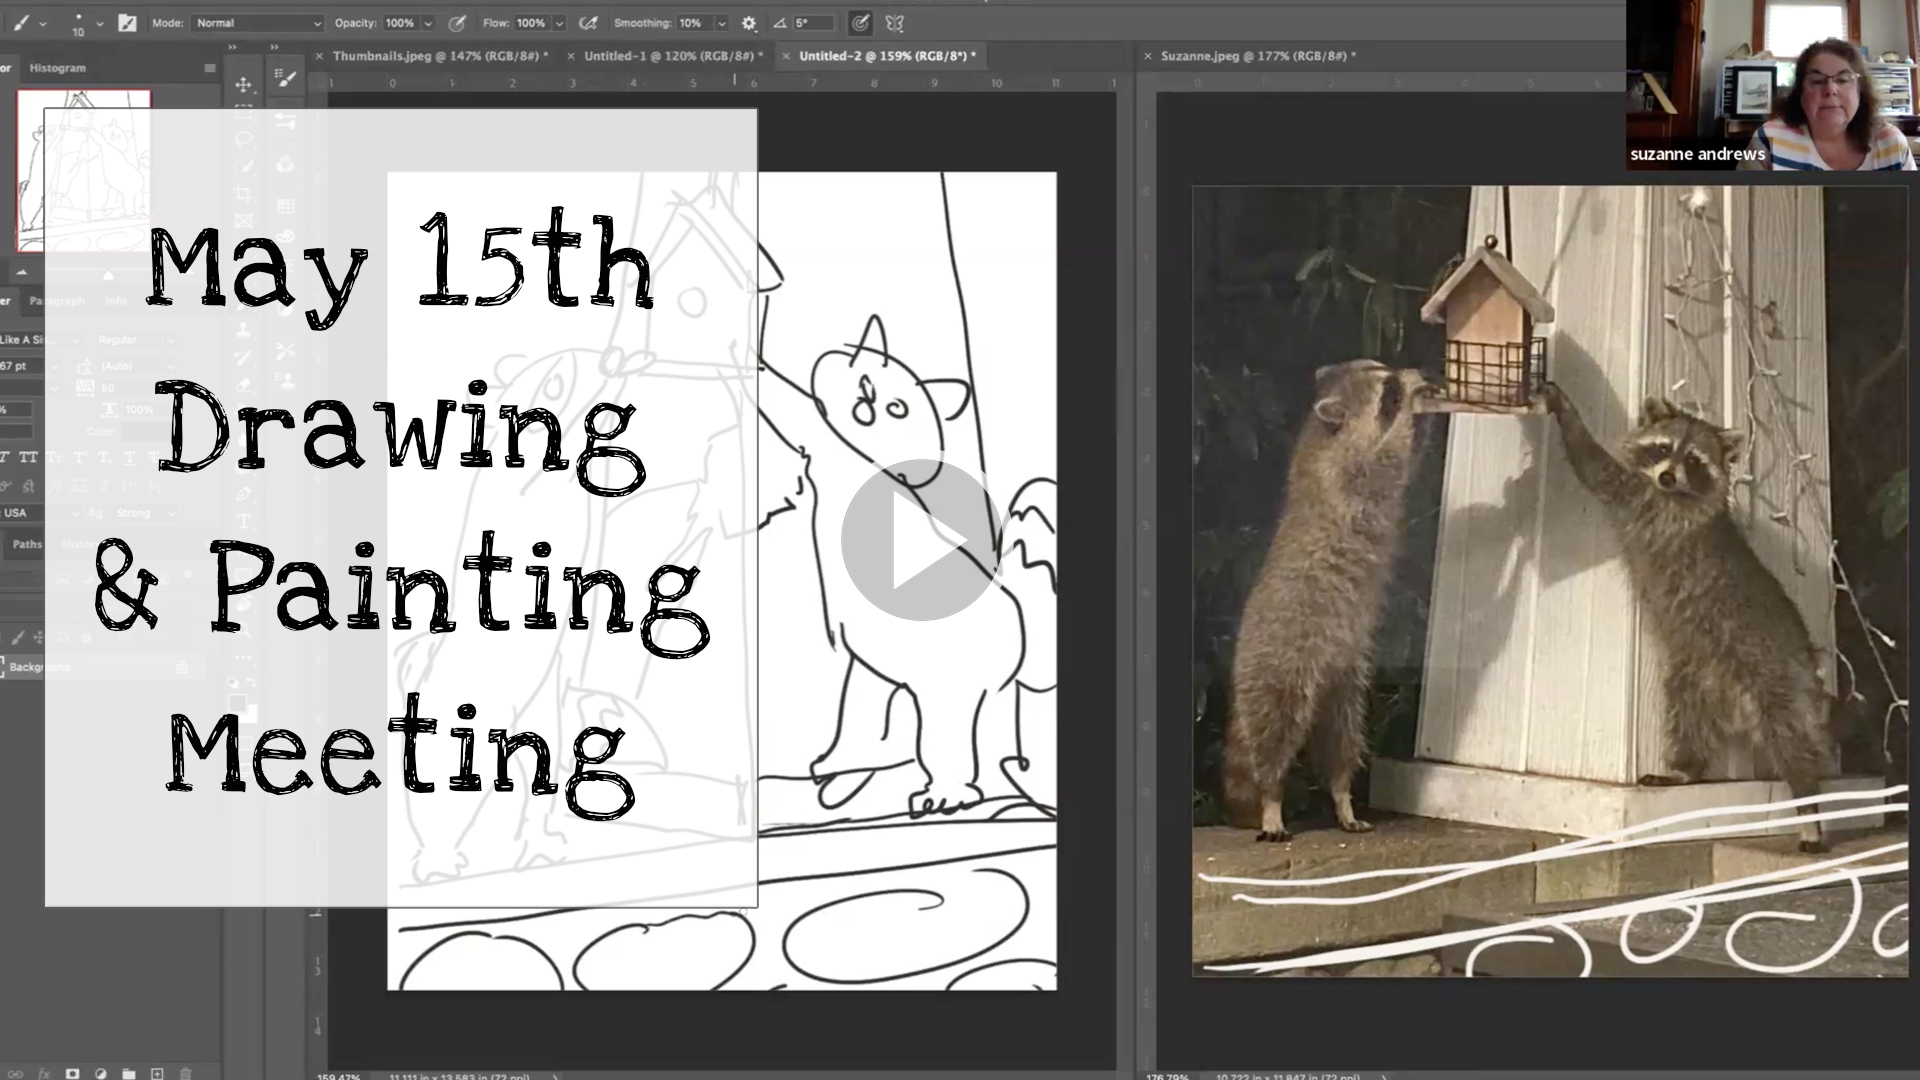
Task: Close the Suzanne.jpeg tab
Action: pyautogui.click(x=1148, y=56)
